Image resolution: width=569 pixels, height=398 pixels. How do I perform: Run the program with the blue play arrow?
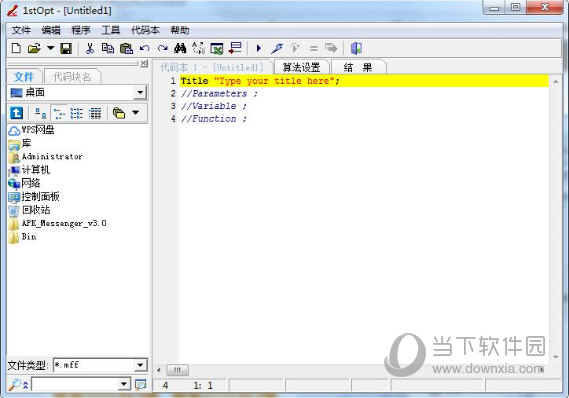pos(259,48)
